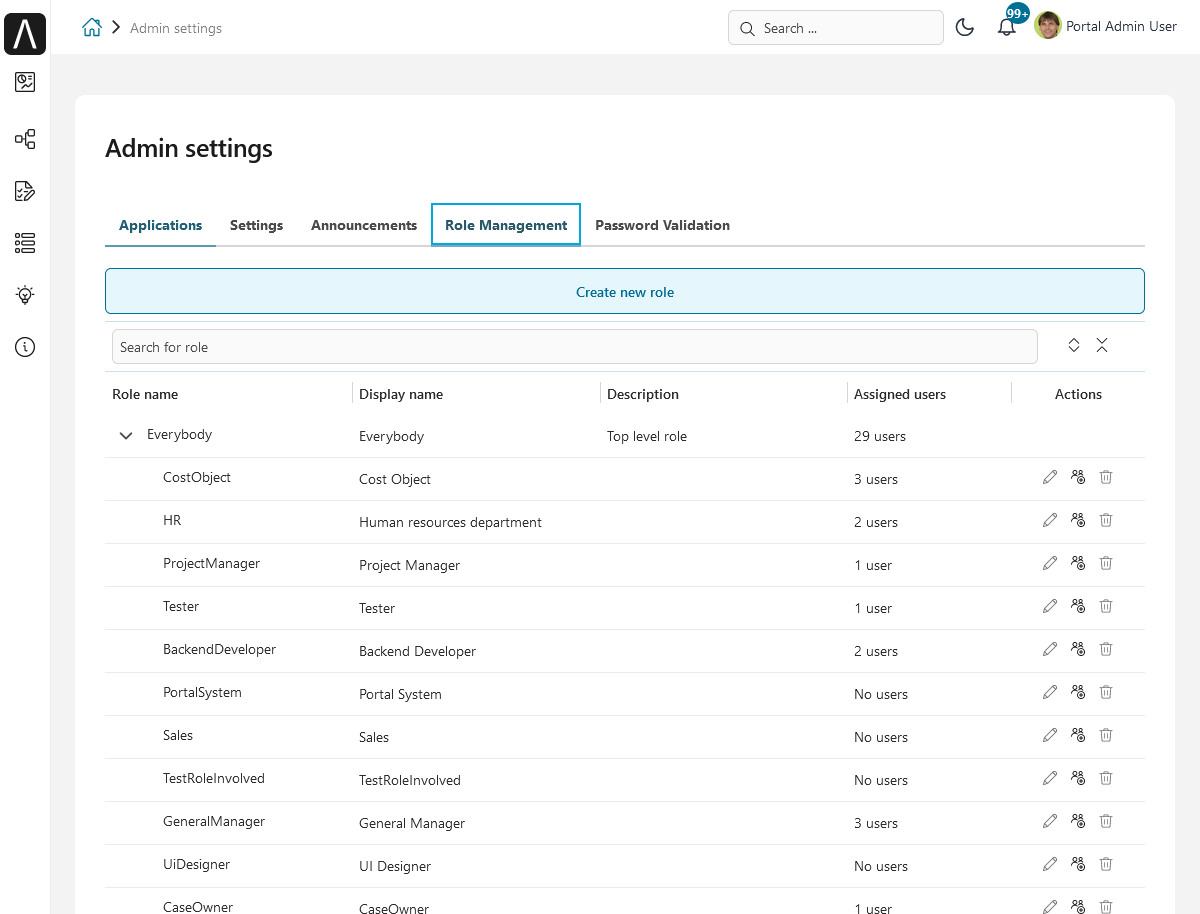Assign users to the GeneralManager role
This screenshot has width=1200, height=914.
pyautogui.click(x=1078, y=821)
